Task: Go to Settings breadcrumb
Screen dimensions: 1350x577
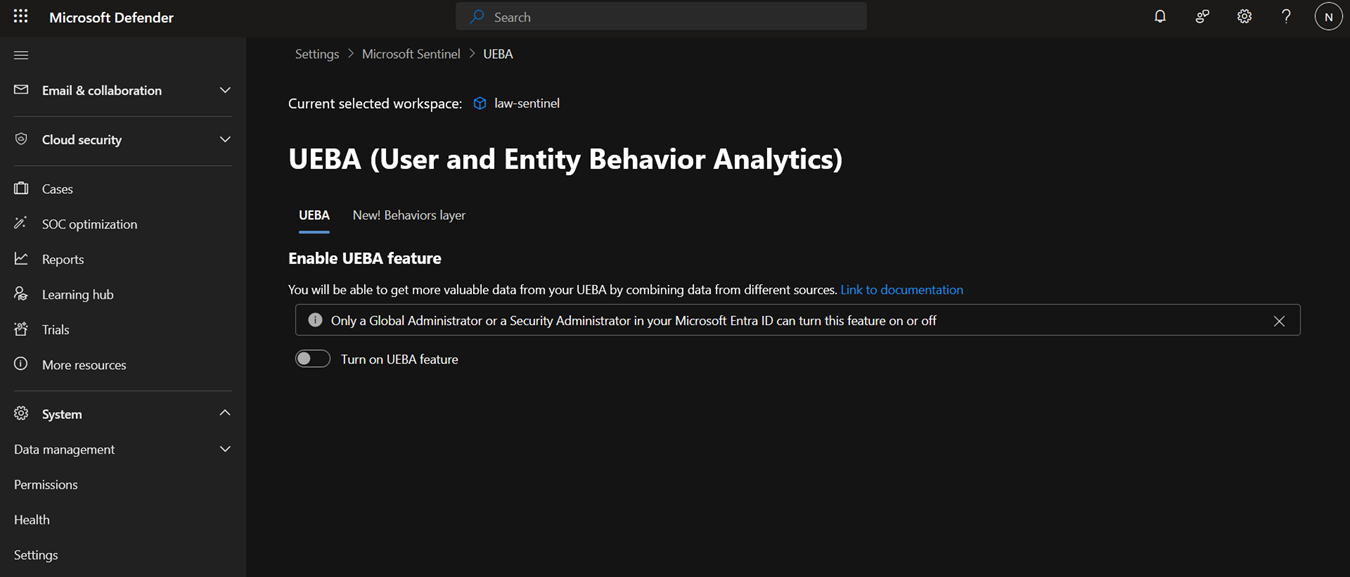Action: coord(317,54)
